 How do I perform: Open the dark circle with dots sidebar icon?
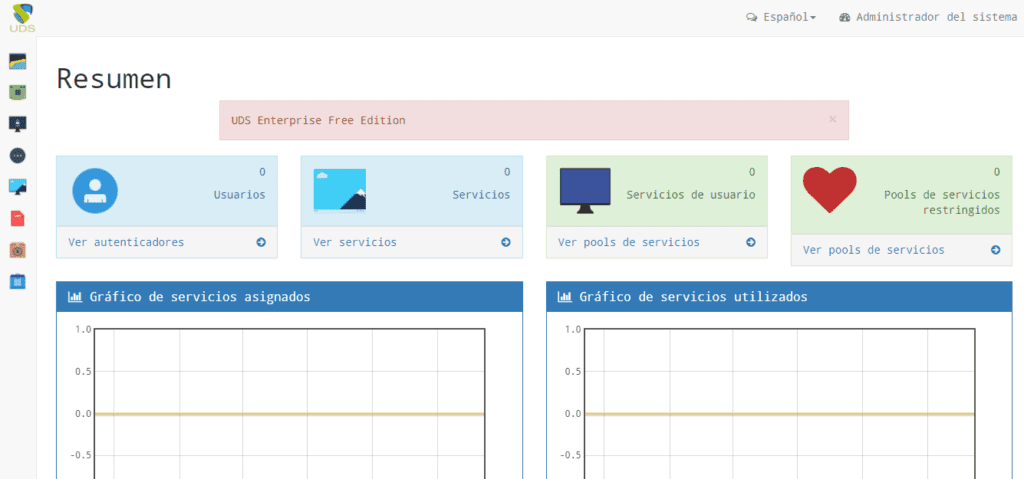pos(18,156)
